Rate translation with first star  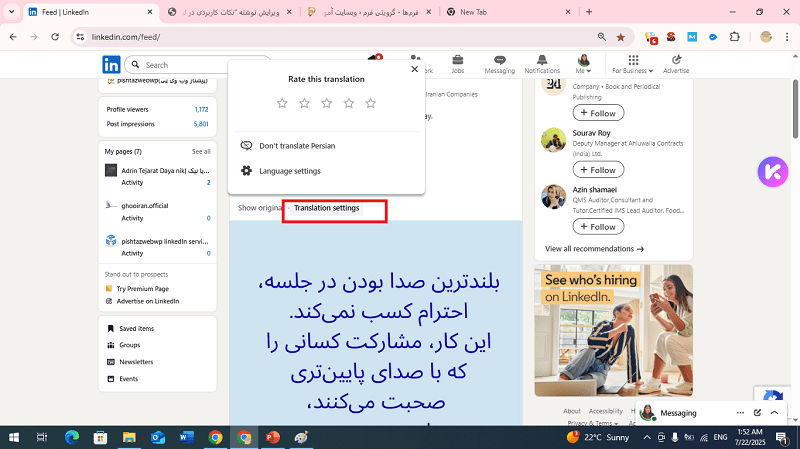pyautogui.click(x=282, y=104)
